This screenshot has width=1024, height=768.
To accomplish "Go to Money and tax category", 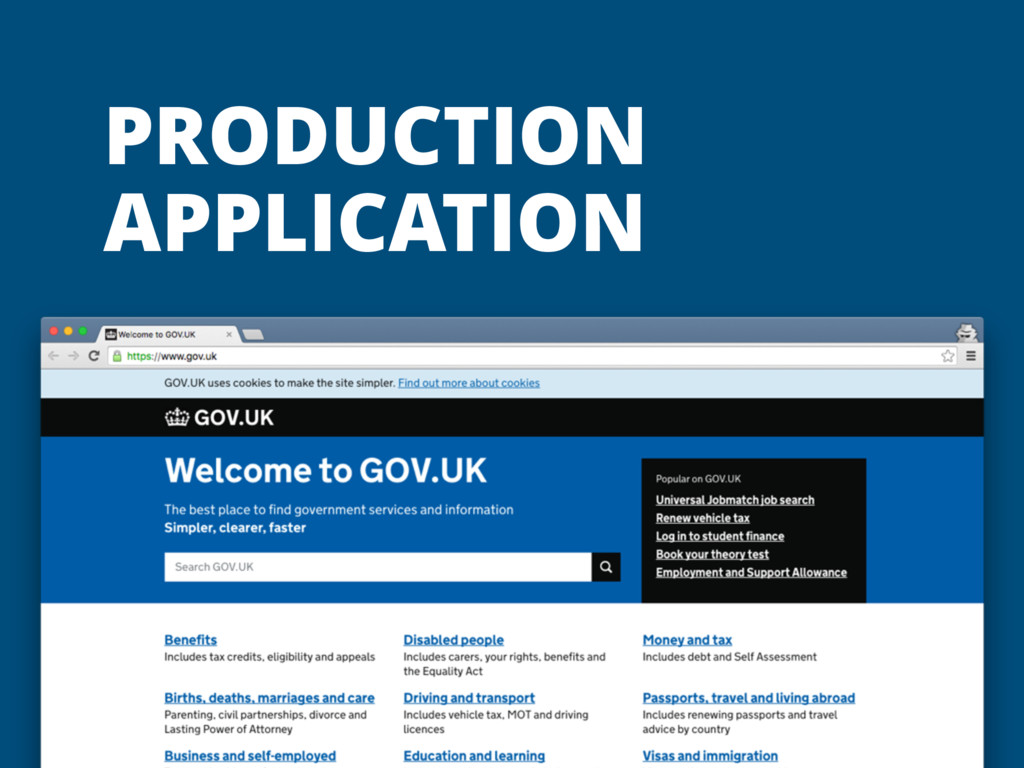I will click(687, 640).
